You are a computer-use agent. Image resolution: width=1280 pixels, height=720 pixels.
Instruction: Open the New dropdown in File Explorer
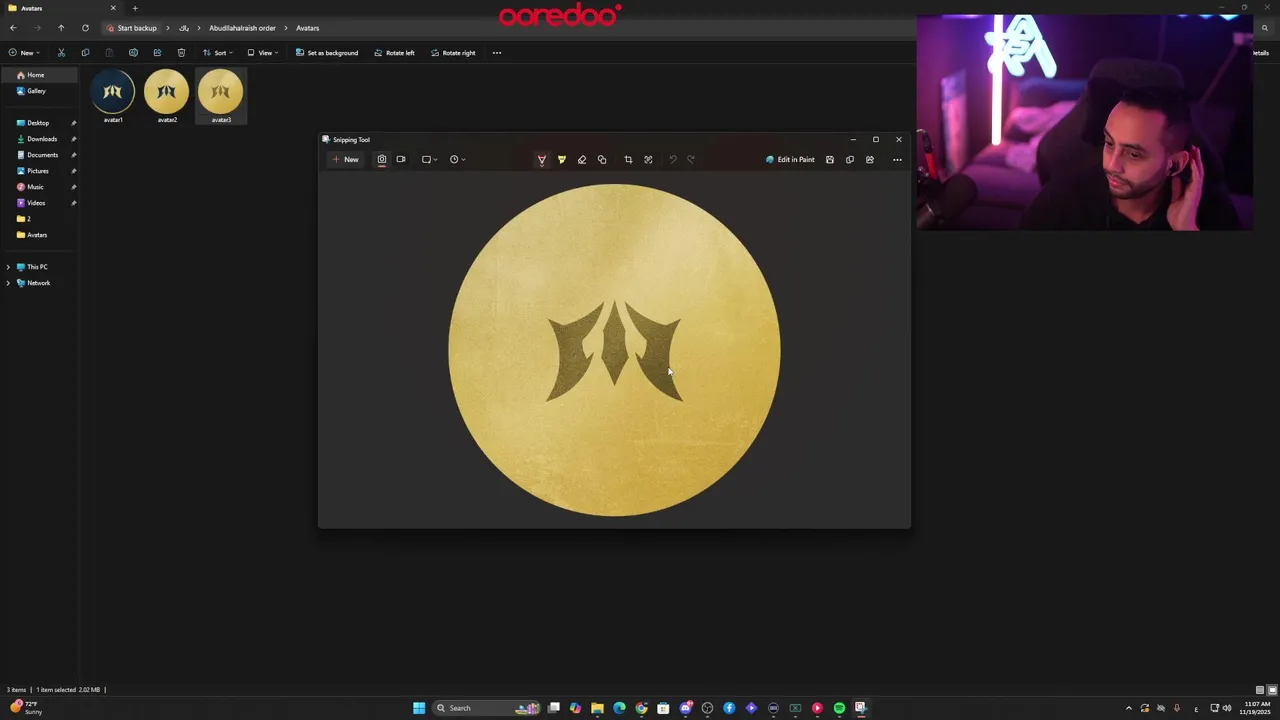pyautogui.click(x=24, y=53)
